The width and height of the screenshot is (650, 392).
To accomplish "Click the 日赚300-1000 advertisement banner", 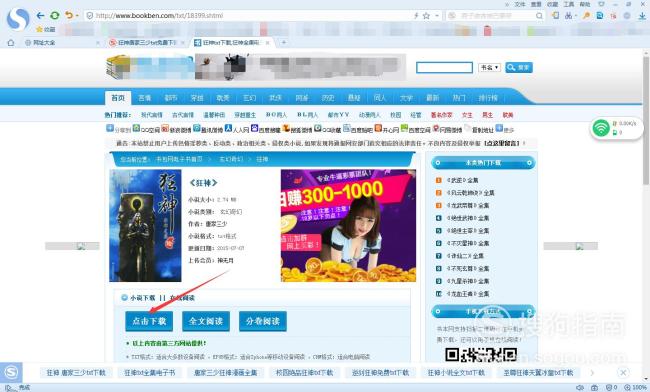I will coord(348,225).
